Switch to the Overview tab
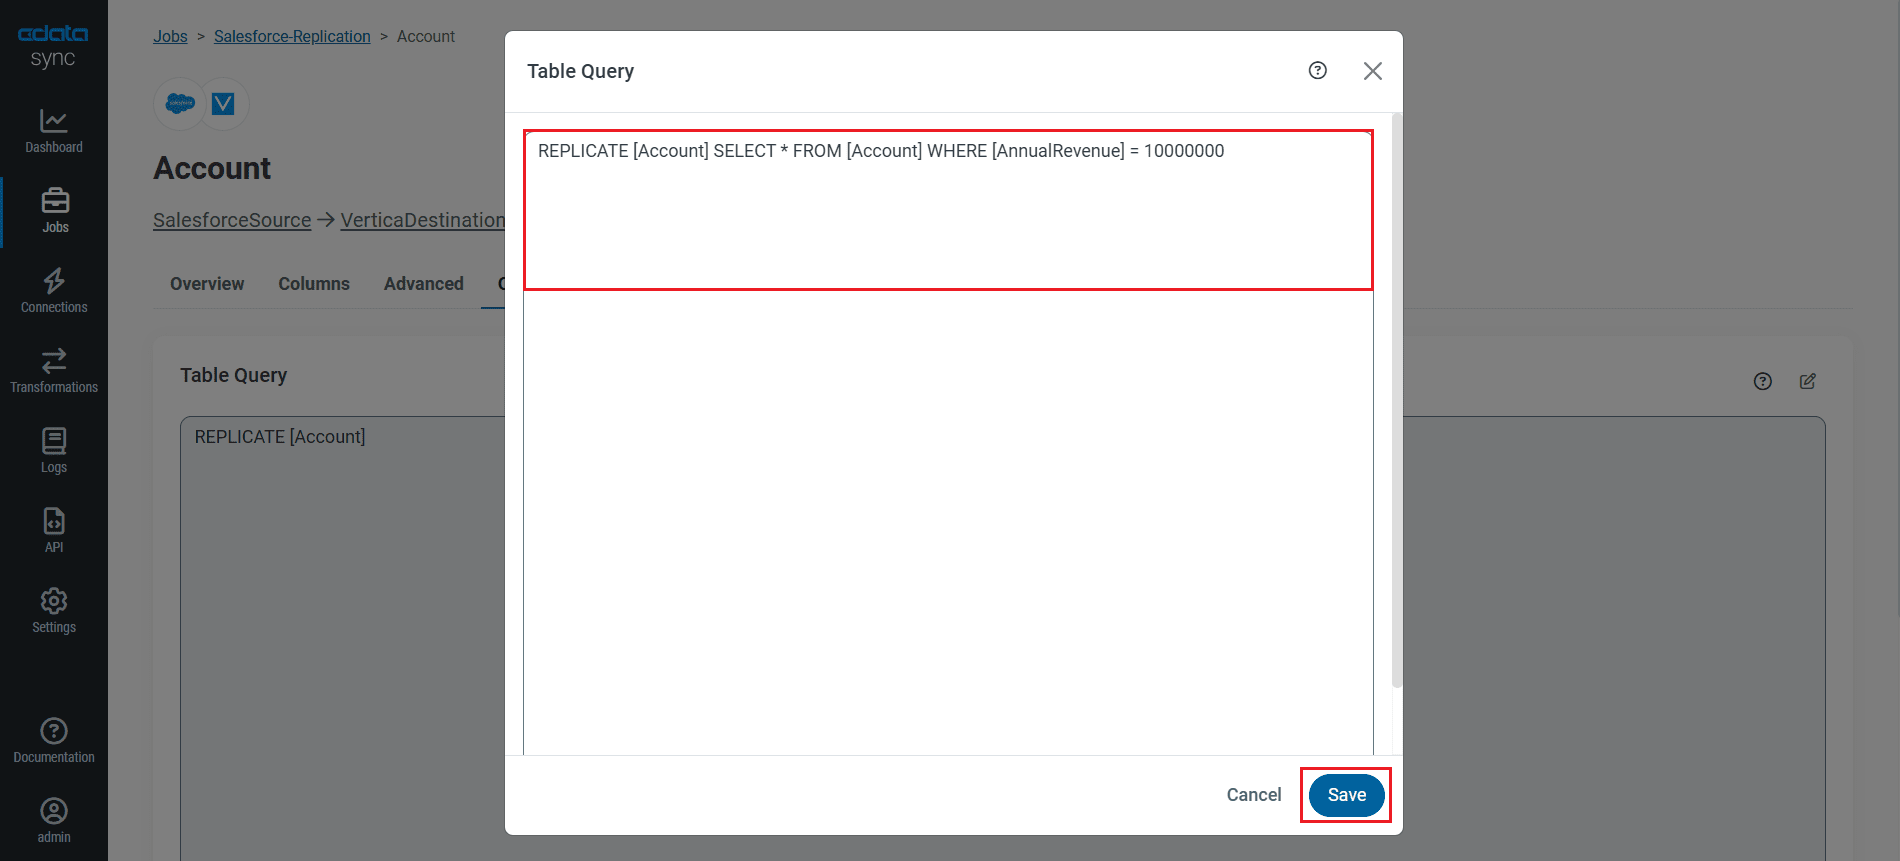This screenshot has height=861, width=1900. click(207, 284)
